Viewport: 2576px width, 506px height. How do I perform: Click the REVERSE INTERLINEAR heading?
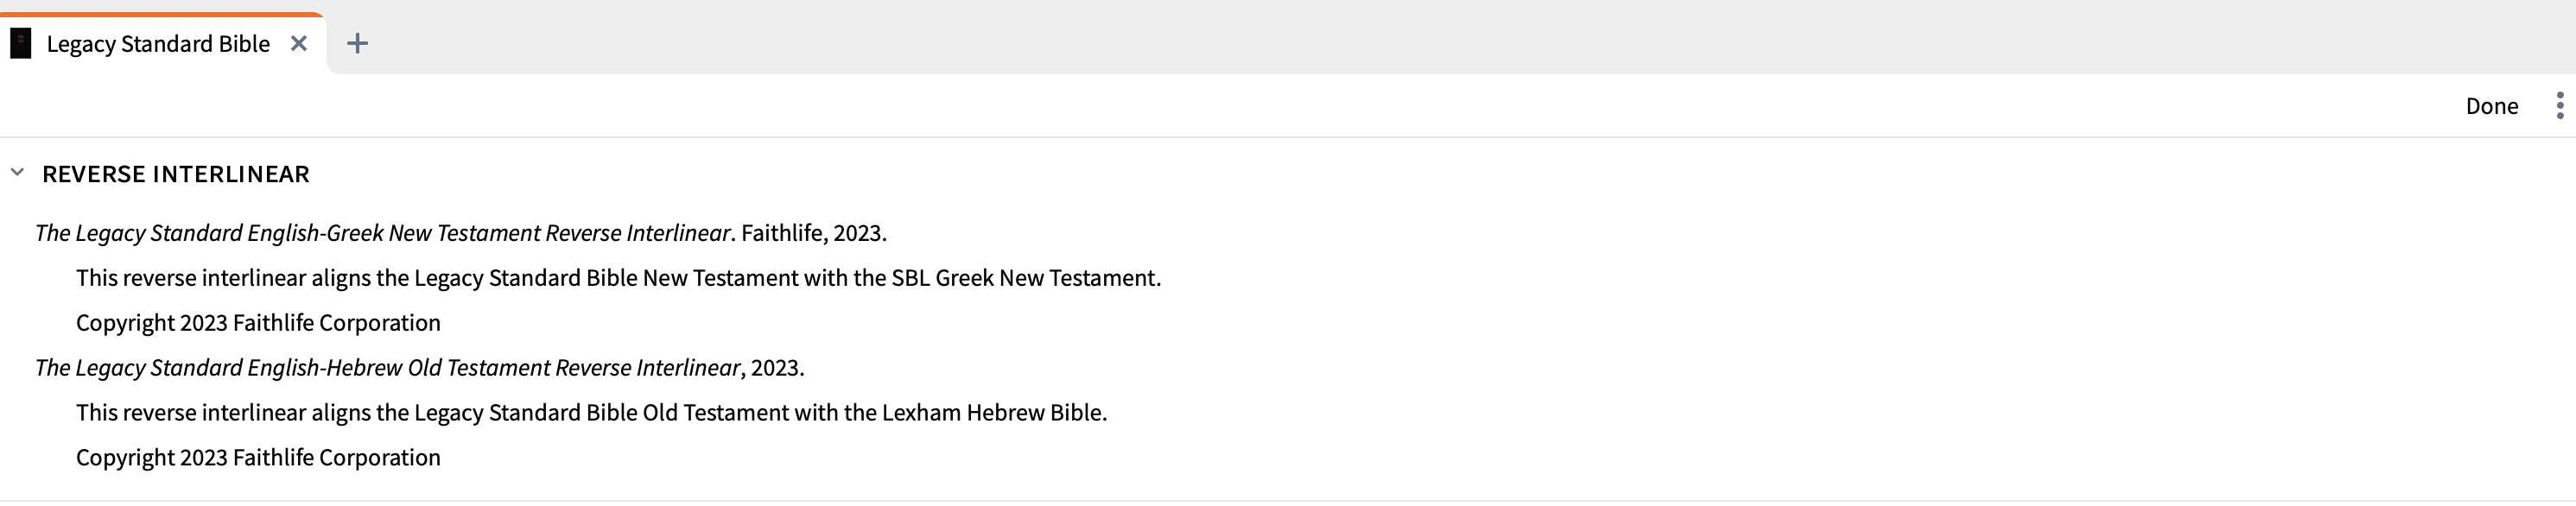click(x=176, y=174)
